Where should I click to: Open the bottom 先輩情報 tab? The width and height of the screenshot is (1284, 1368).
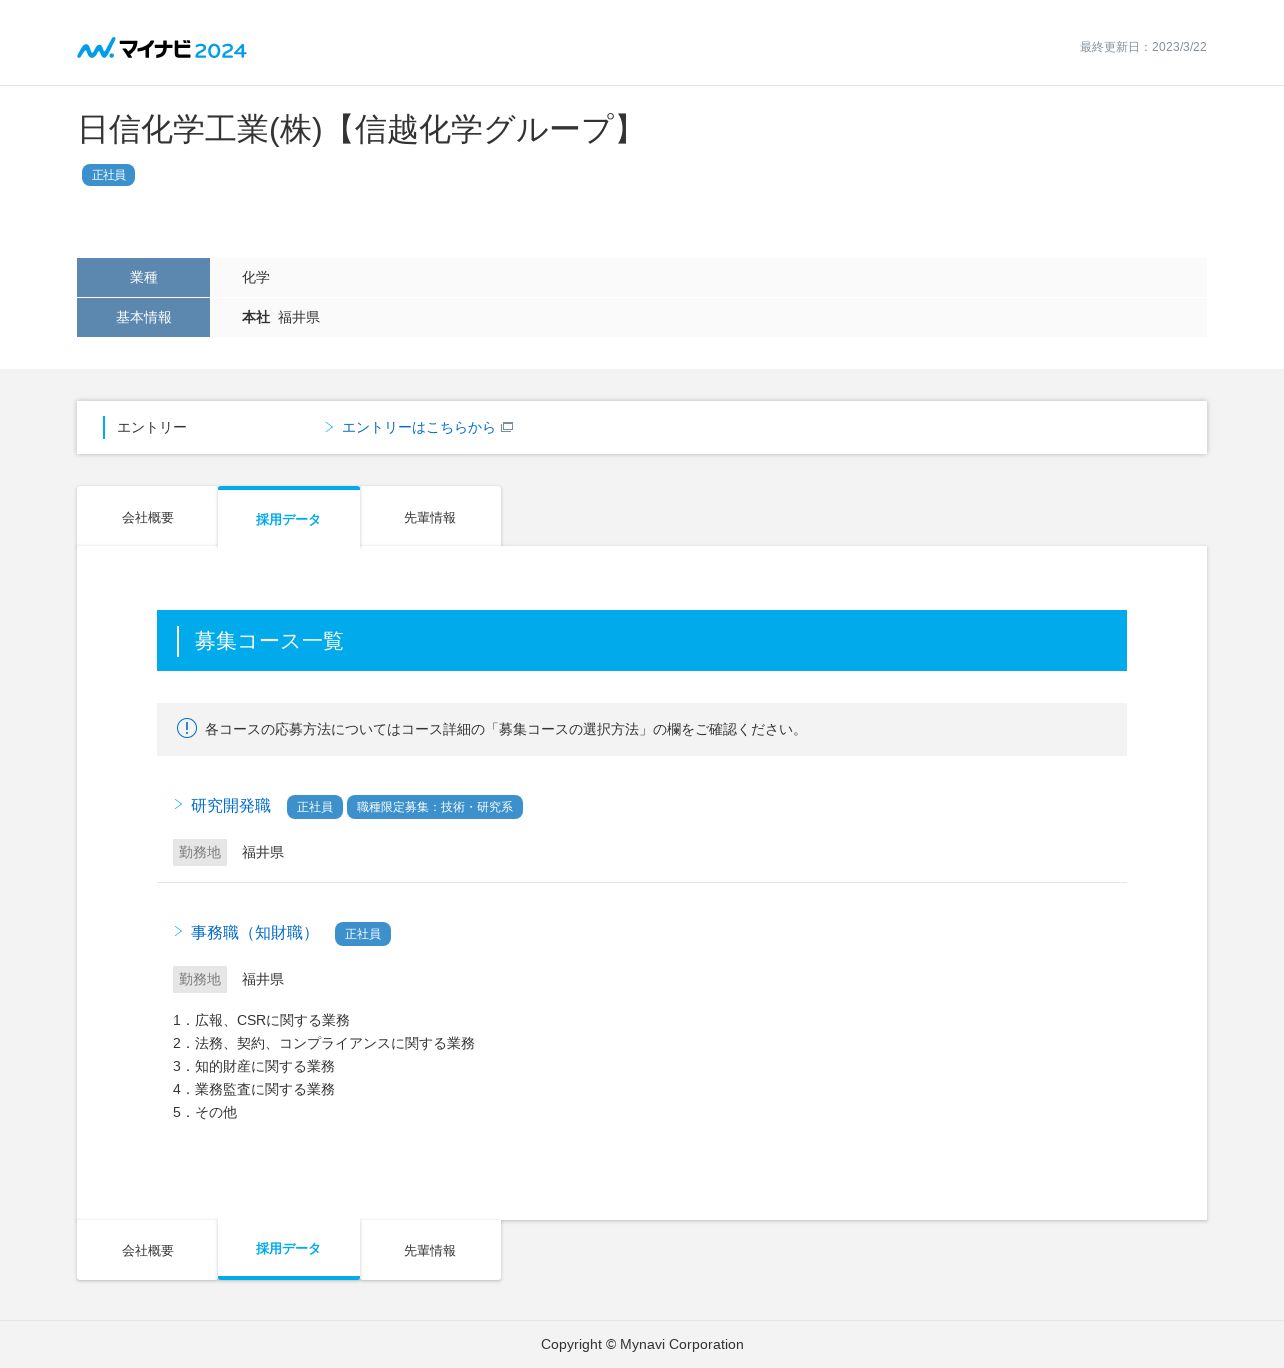pyautogui.click(x=430, y=1250)
